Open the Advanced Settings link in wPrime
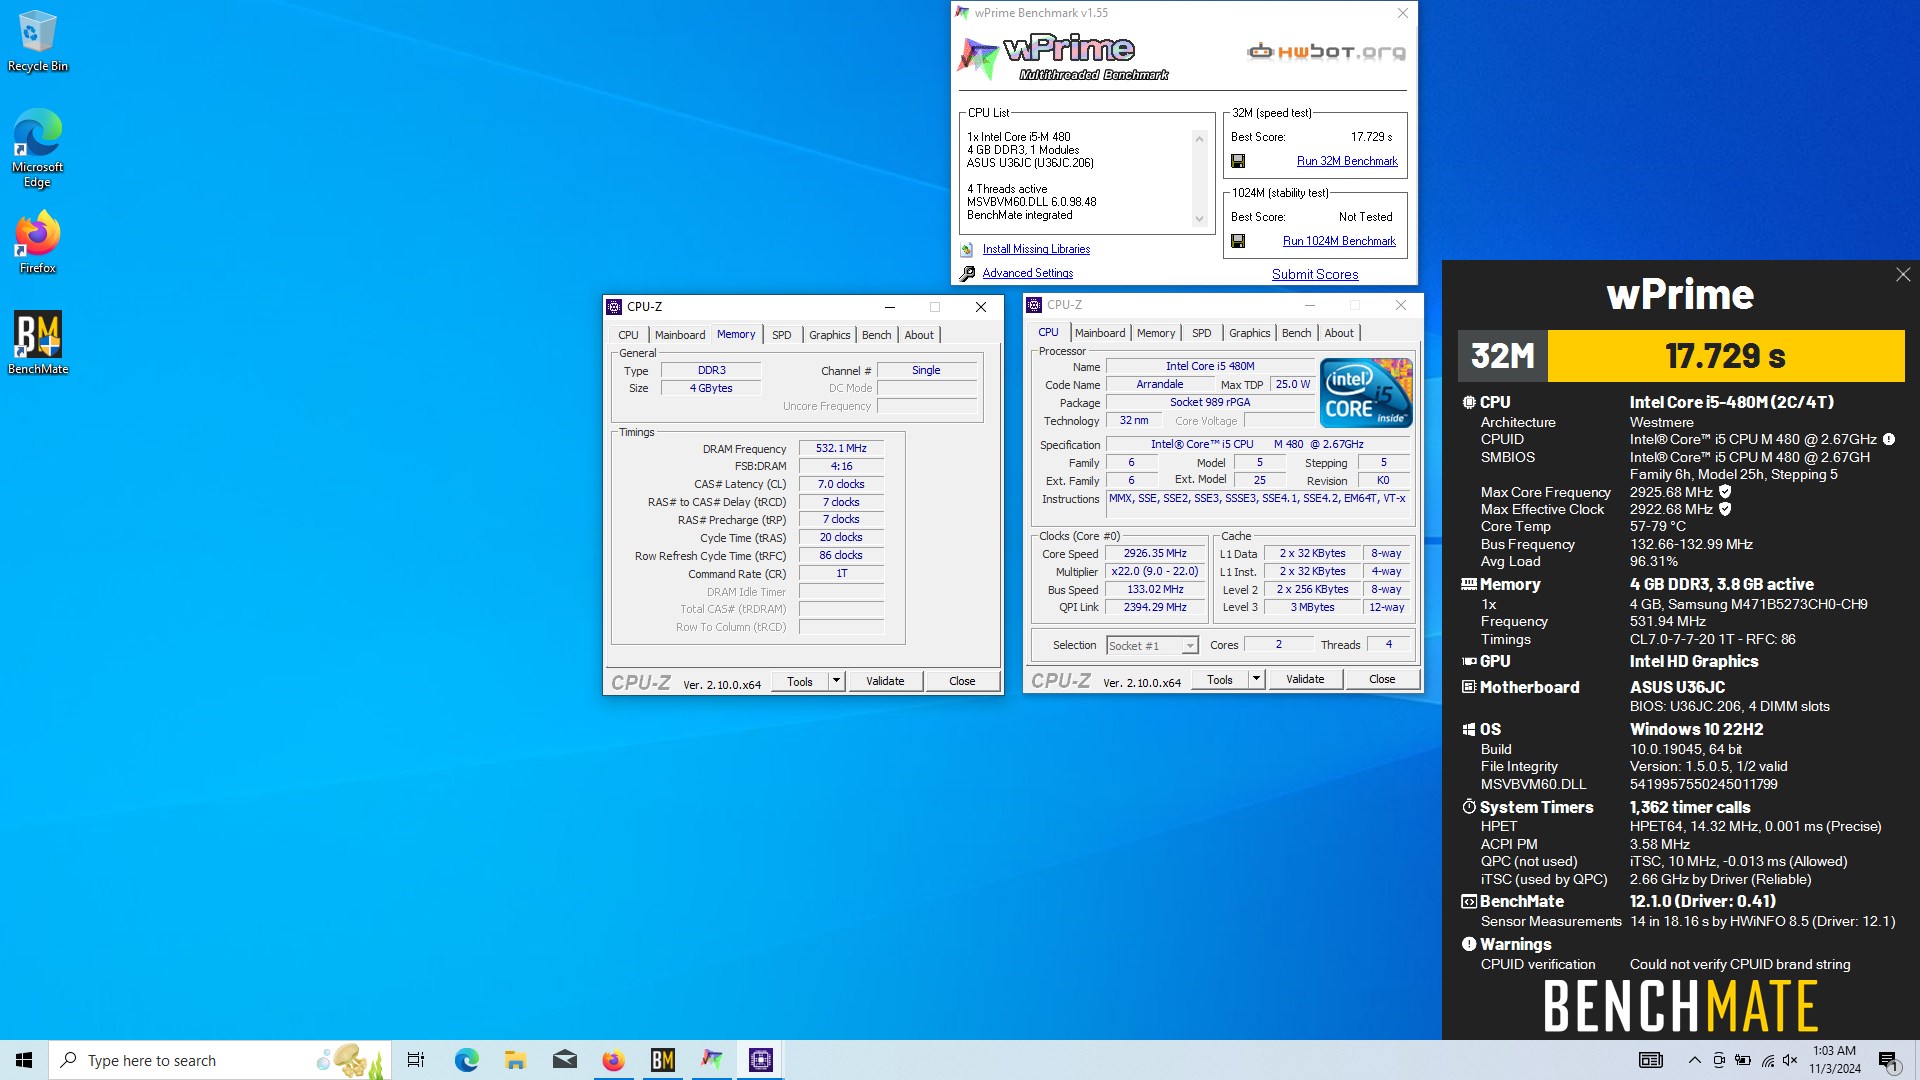The height and width of the screenshot is (1080, 1920). point(1028,273)
